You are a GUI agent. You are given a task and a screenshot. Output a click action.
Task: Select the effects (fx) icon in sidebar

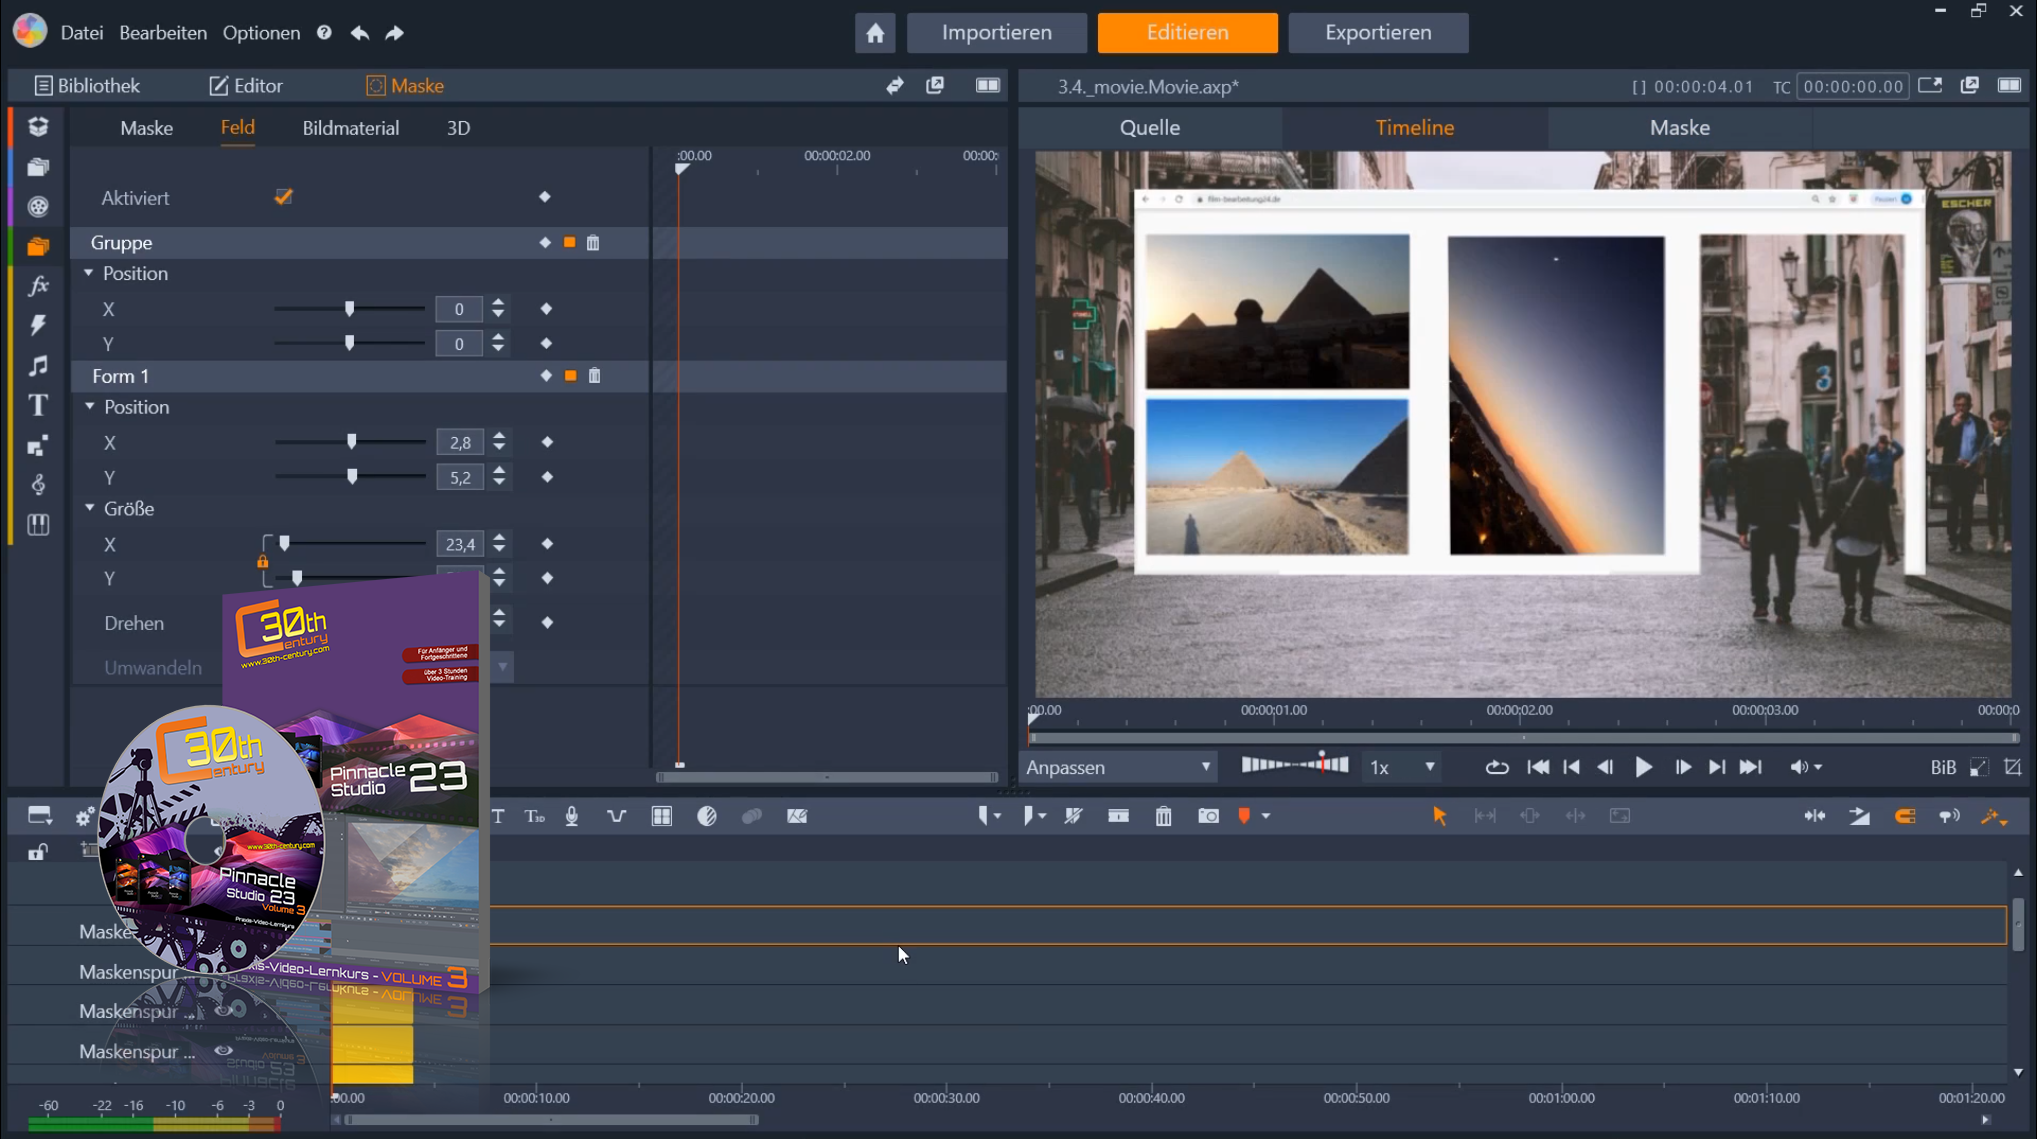tap(38, 285)
